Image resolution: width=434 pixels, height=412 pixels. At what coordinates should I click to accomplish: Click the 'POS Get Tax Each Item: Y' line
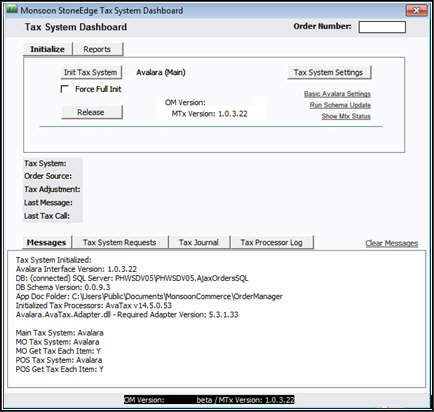[60, 369]
